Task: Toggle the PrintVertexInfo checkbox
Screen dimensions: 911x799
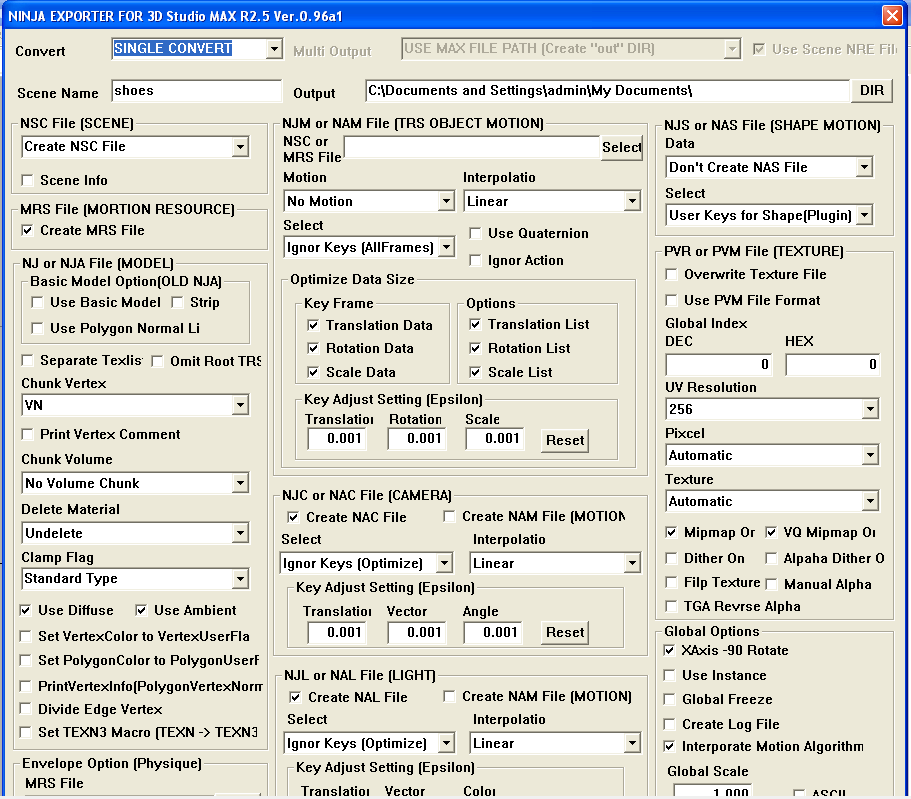Action: pyautogui.click(x=25, y=686)
